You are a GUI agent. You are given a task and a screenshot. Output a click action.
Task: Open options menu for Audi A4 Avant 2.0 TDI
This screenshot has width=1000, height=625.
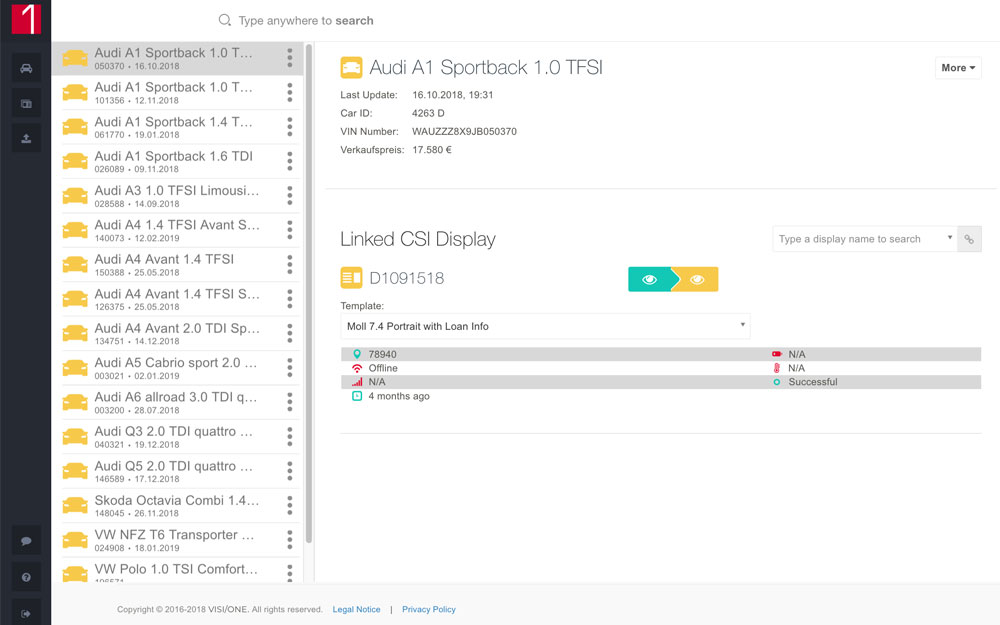[290, 334]
